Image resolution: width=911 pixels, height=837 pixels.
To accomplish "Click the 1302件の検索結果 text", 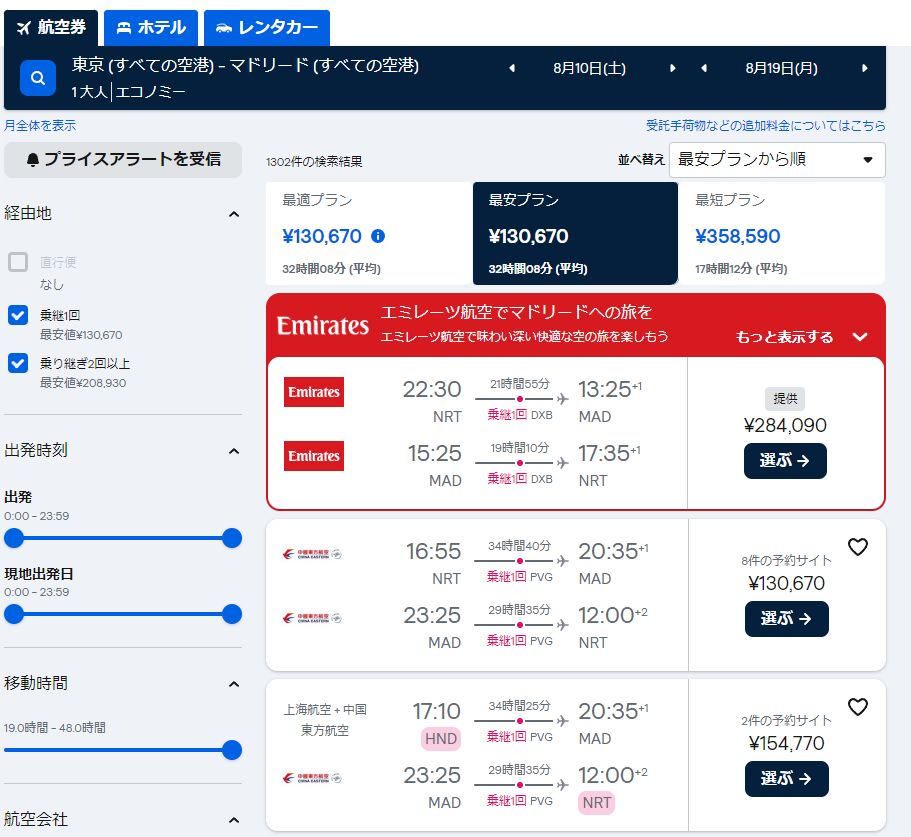I will click(314, 162).
